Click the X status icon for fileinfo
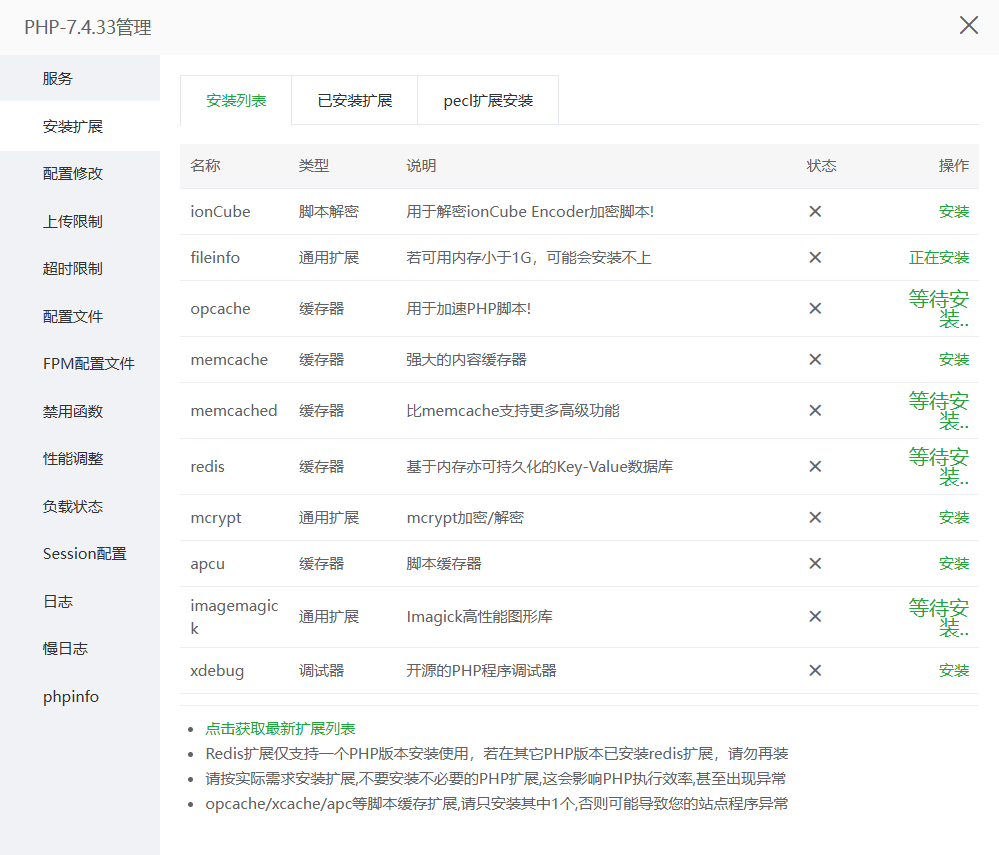Viewport: 999px width, 855px height. tap(815, 258)
